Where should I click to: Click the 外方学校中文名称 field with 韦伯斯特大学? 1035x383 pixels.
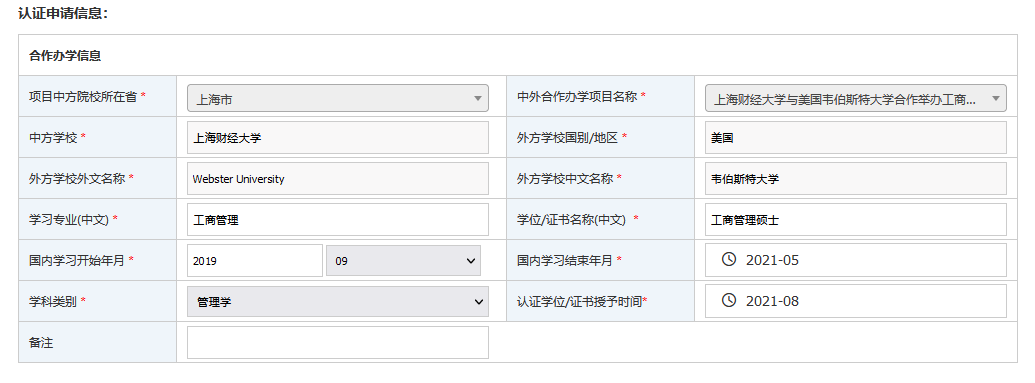pyautogui.click(x=855, y=178)
